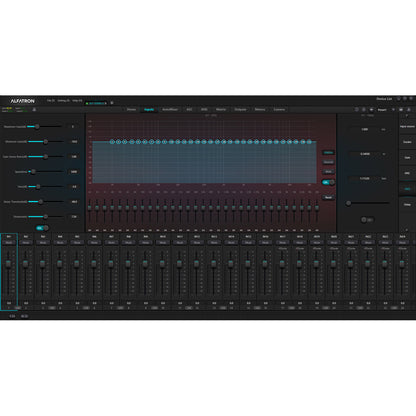Mute channel IN8

tap(128, 243)
